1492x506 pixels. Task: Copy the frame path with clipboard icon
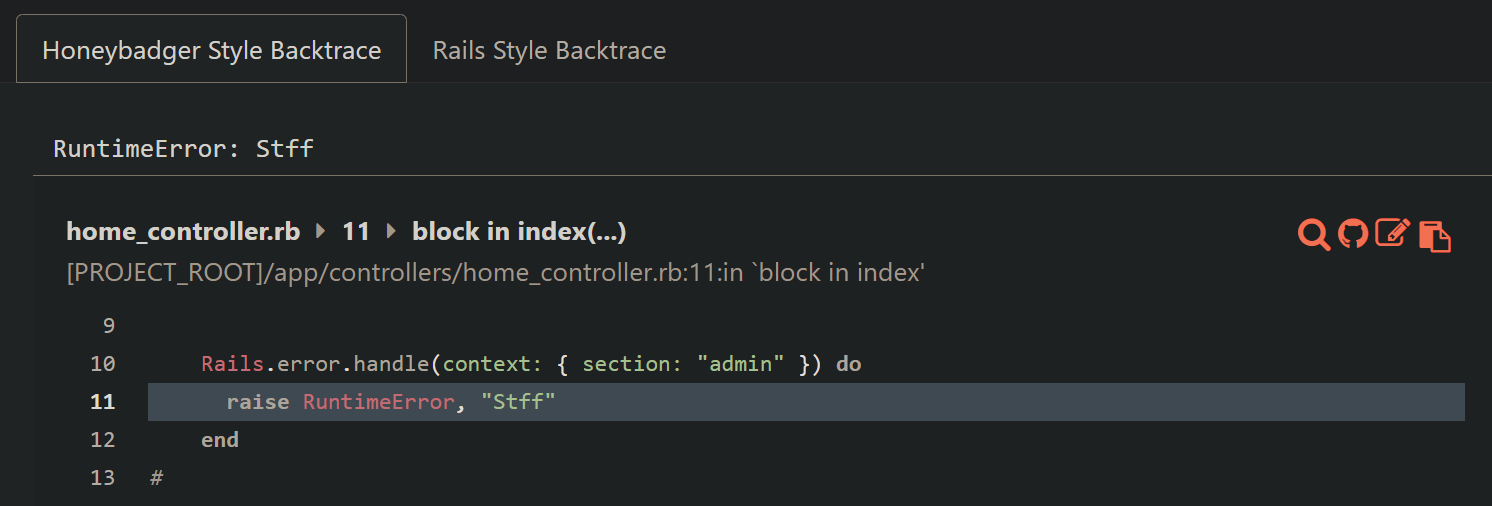tap(1434, 235)
